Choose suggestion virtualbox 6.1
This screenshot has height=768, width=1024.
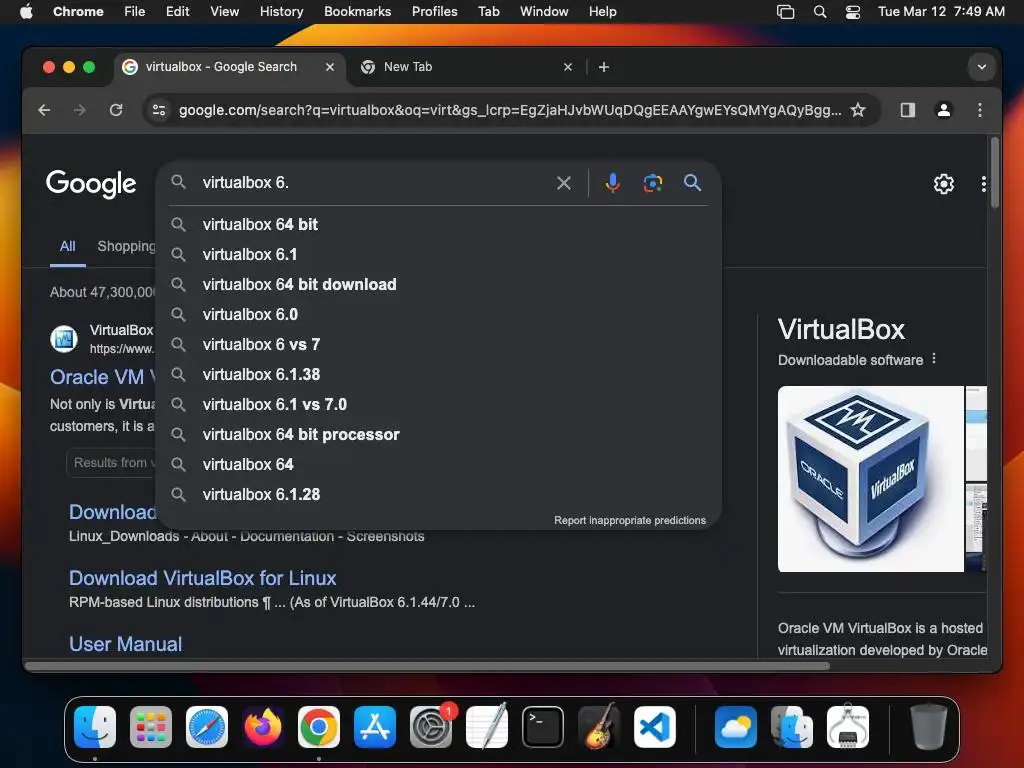[x=438, y=255]
